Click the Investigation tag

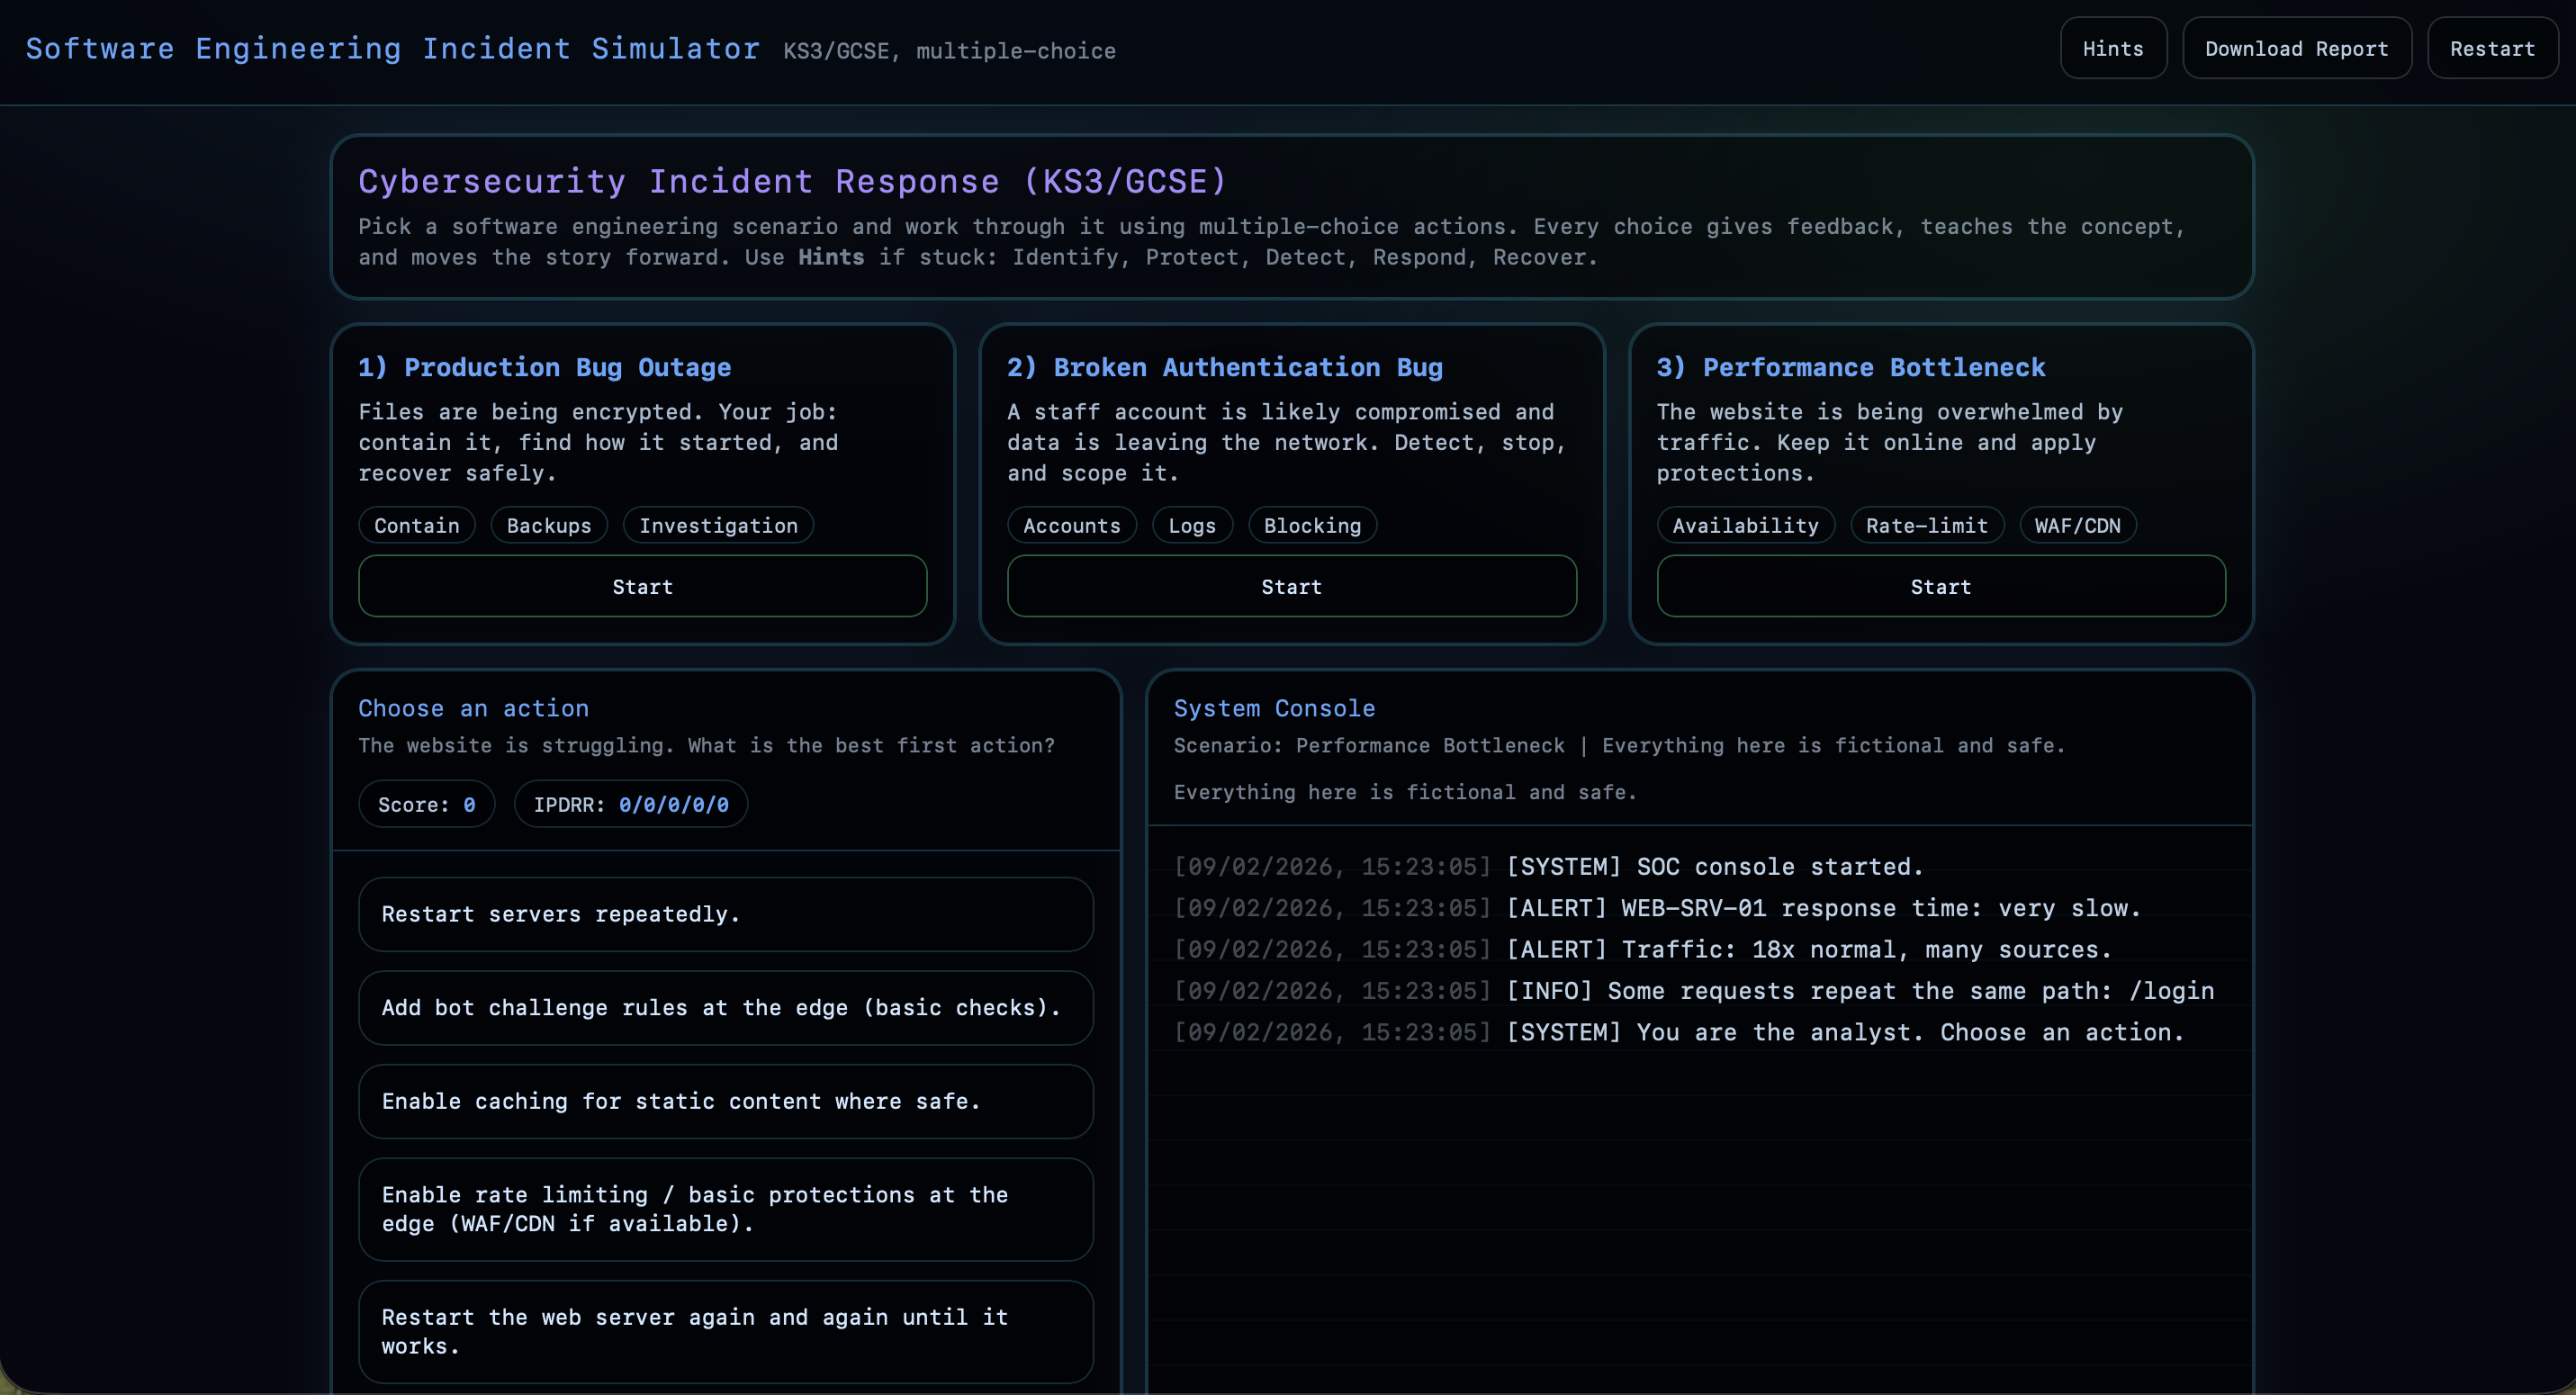point(718,525)
